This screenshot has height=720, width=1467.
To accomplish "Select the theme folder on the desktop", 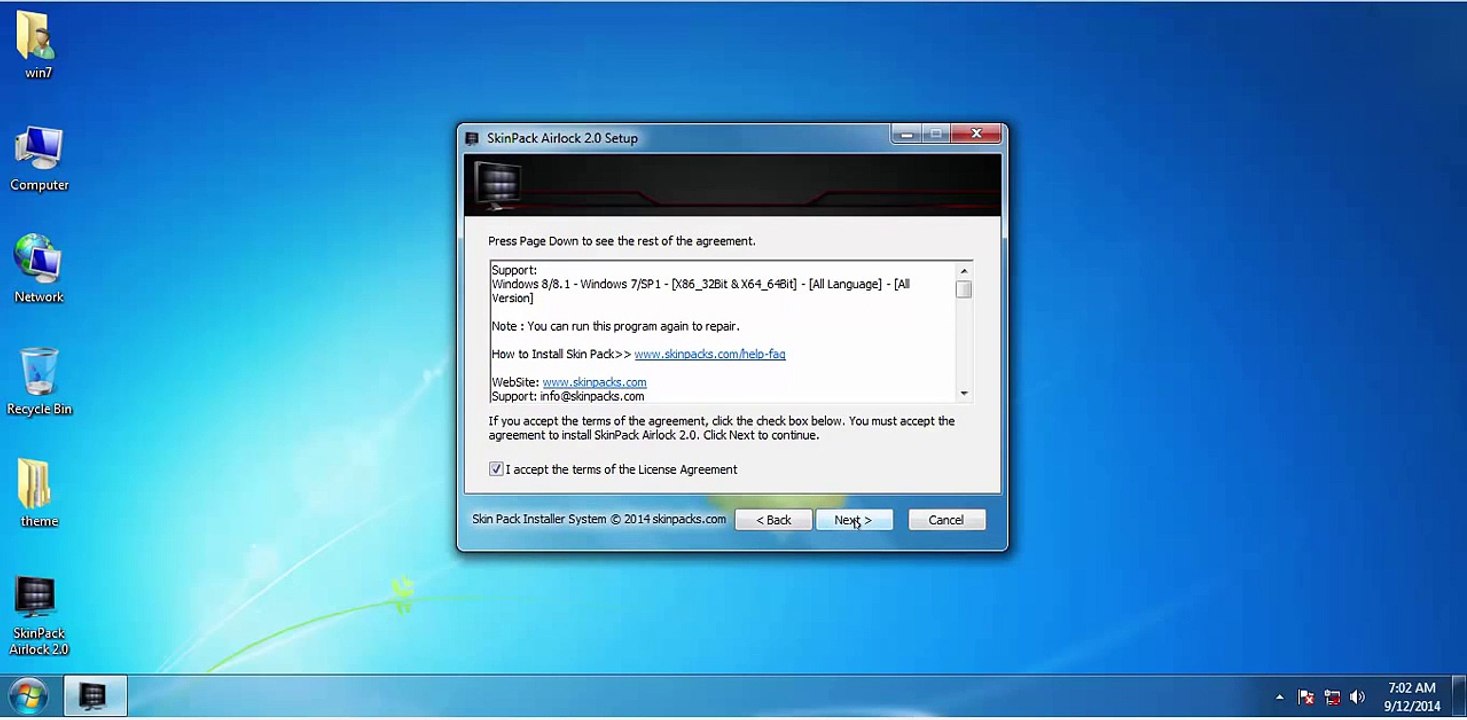I will click(39, 493).
